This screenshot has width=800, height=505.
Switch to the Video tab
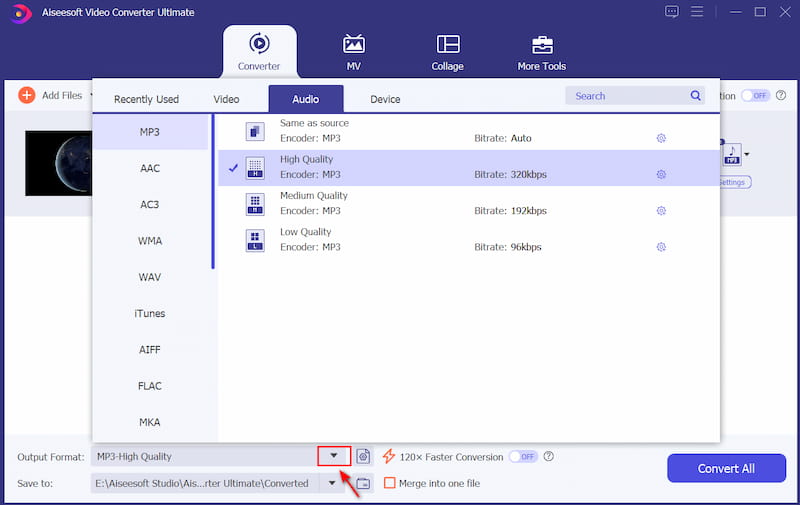pos(226,99)
